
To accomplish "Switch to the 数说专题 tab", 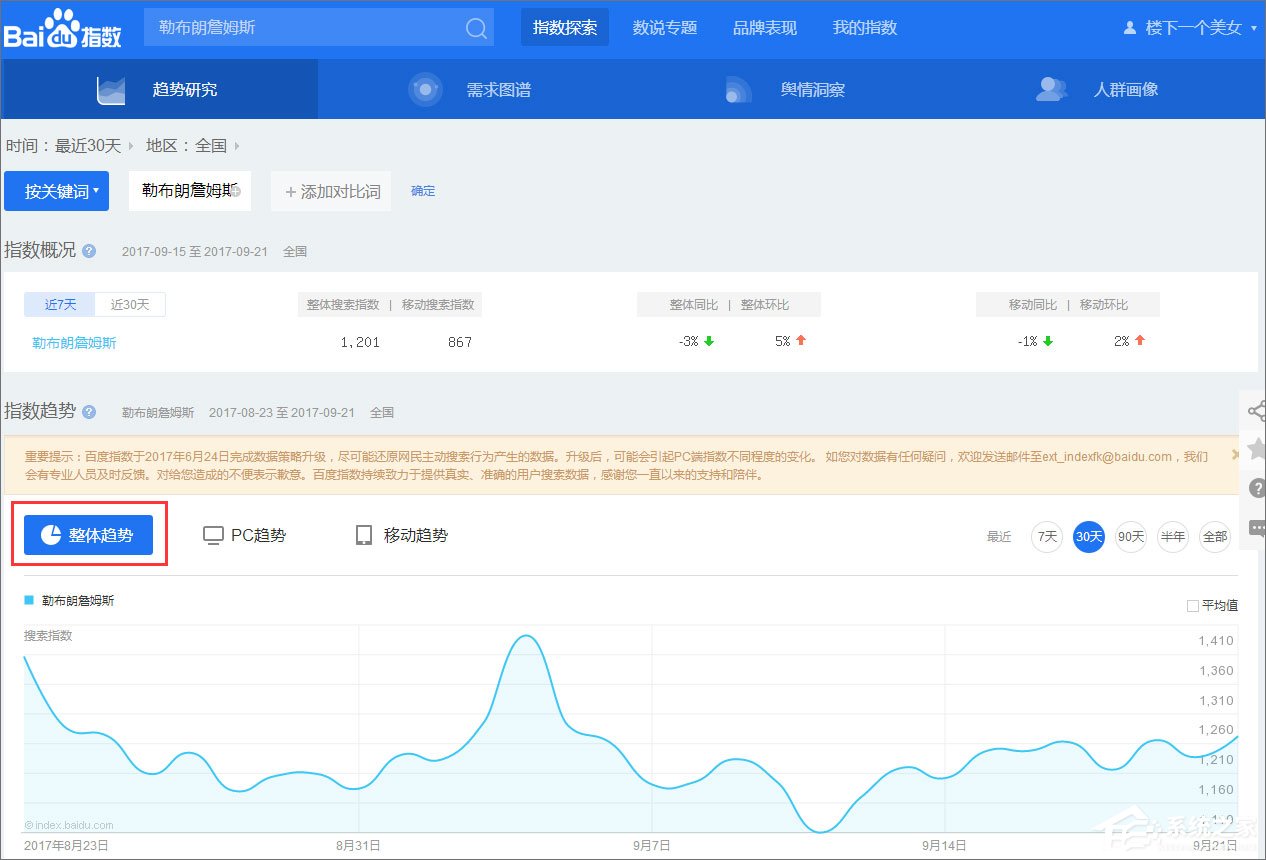I will [664, 28].
